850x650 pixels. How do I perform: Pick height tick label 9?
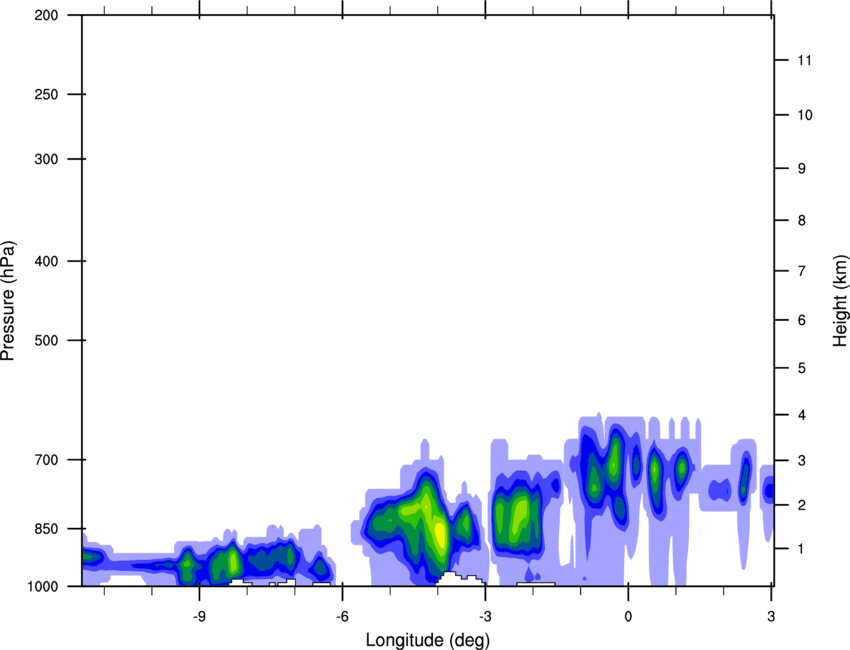click(x=802, y=169)
